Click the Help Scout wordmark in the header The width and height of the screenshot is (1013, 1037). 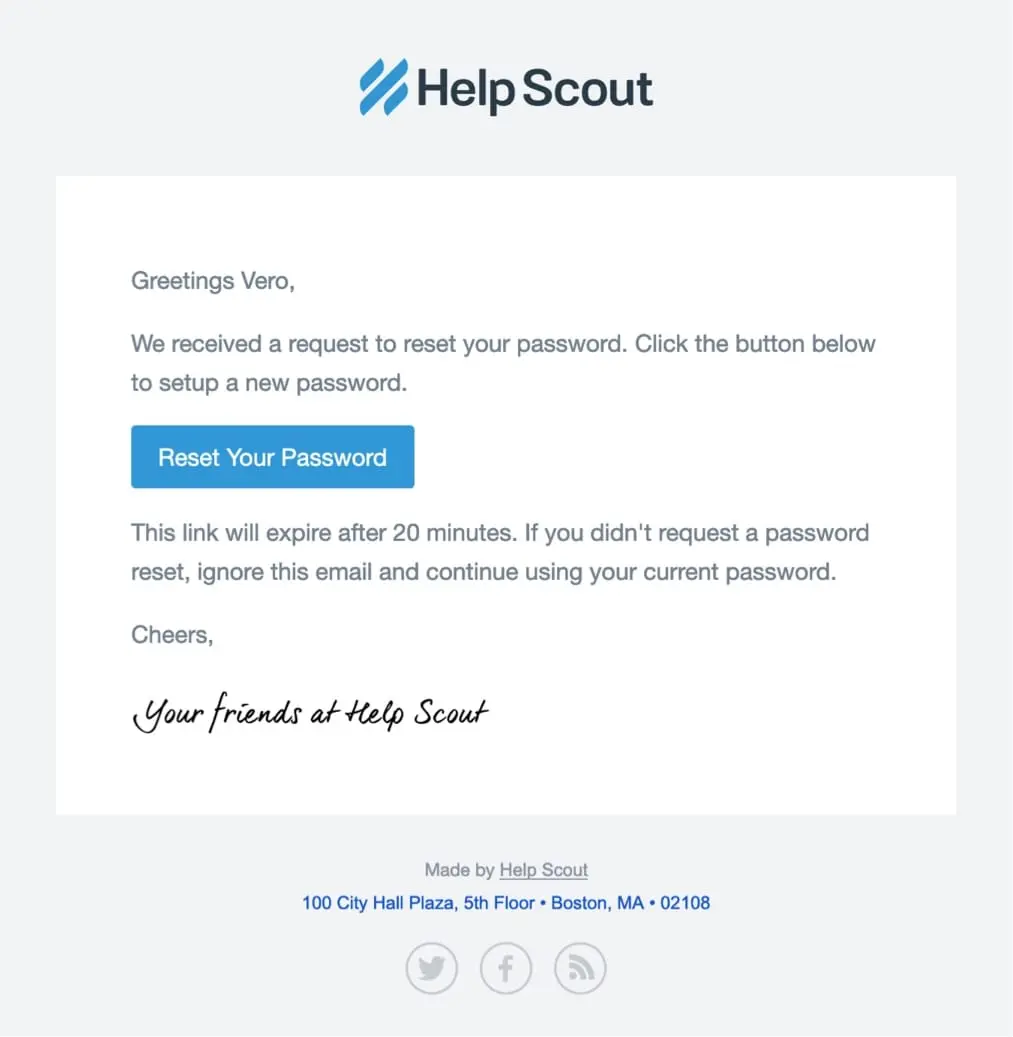click(535, 89)
